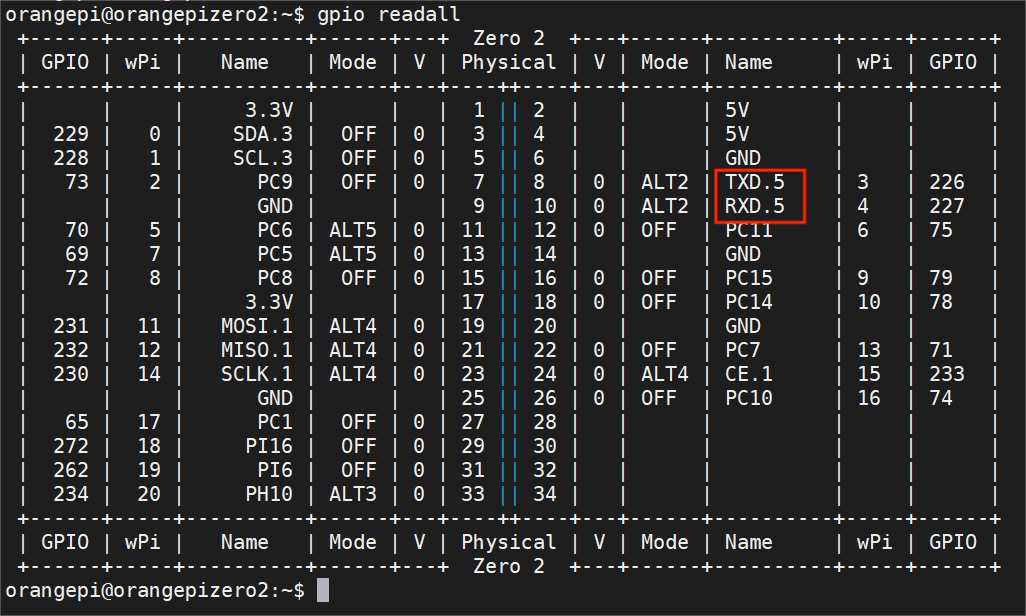Click GPIO number 230 beside SCLK.1
Image resolution: width=1026 pixels, height=616 pixels.
[71, 374]
